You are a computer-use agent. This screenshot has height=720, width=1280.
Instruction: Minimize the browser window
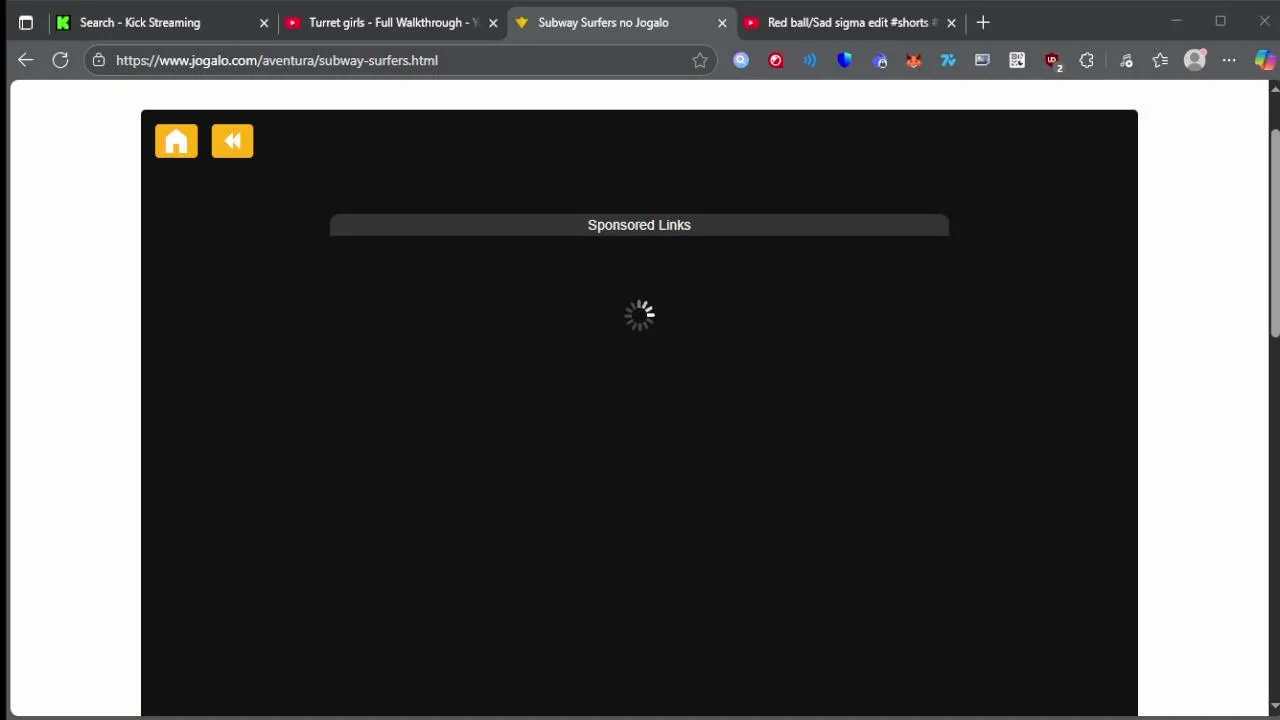click(x=1176, y=21)
